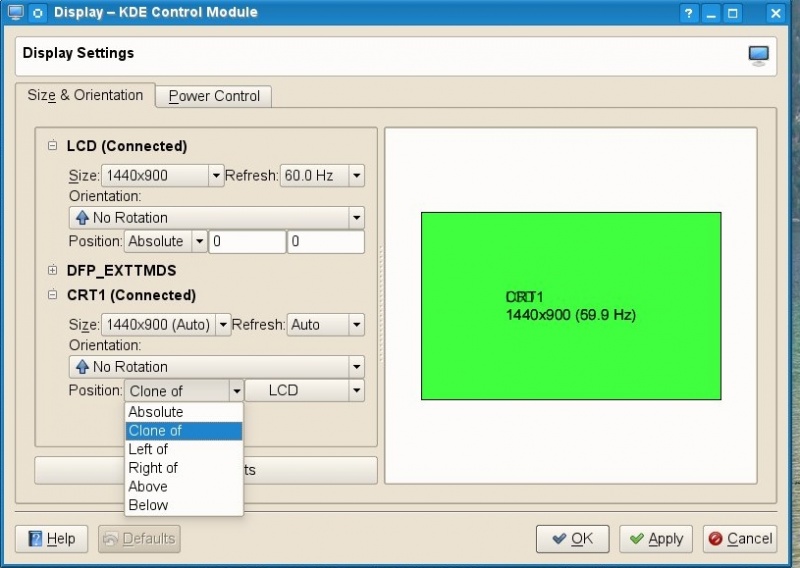Collapse the LCD (Connected) section

[x=53, y=146]
